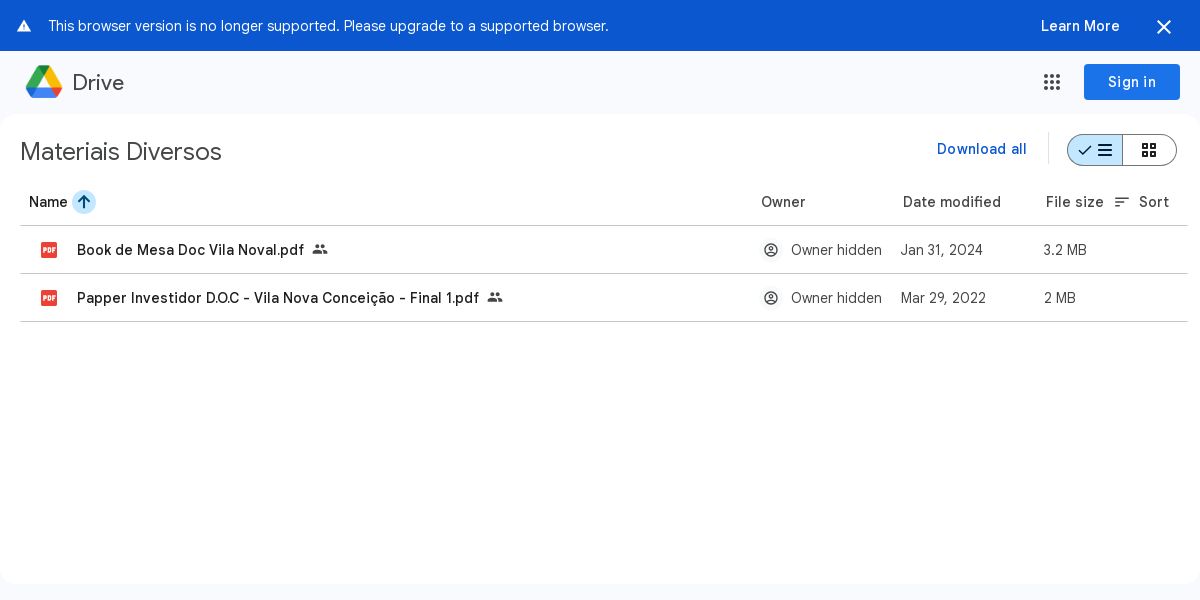Click Download all link
1200x600 pixels.
coord(981,149)
